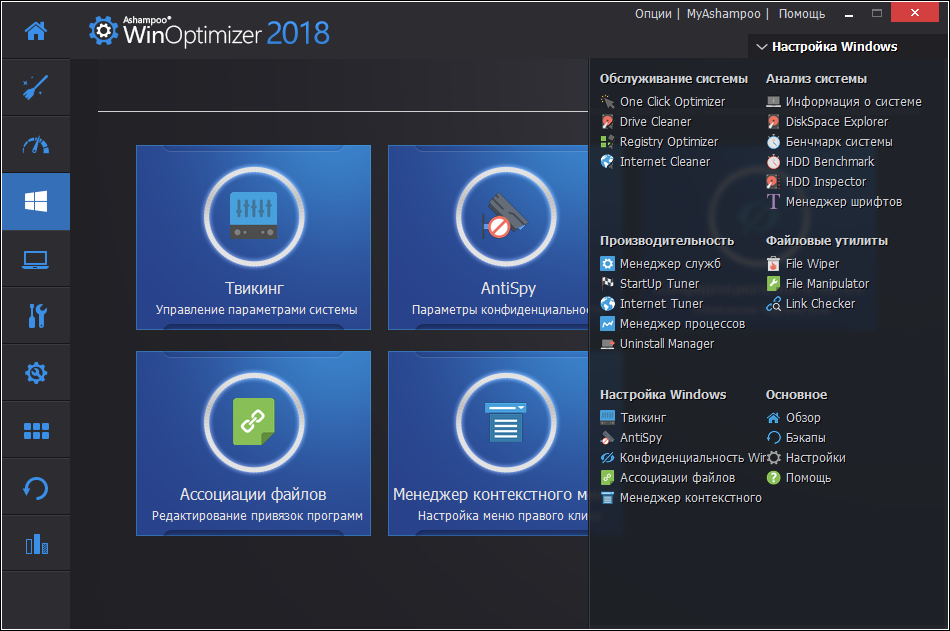This screenshot has height=631, width=950.
Task: Open the AntiSpy tile
Action: (x=488, y=237)
